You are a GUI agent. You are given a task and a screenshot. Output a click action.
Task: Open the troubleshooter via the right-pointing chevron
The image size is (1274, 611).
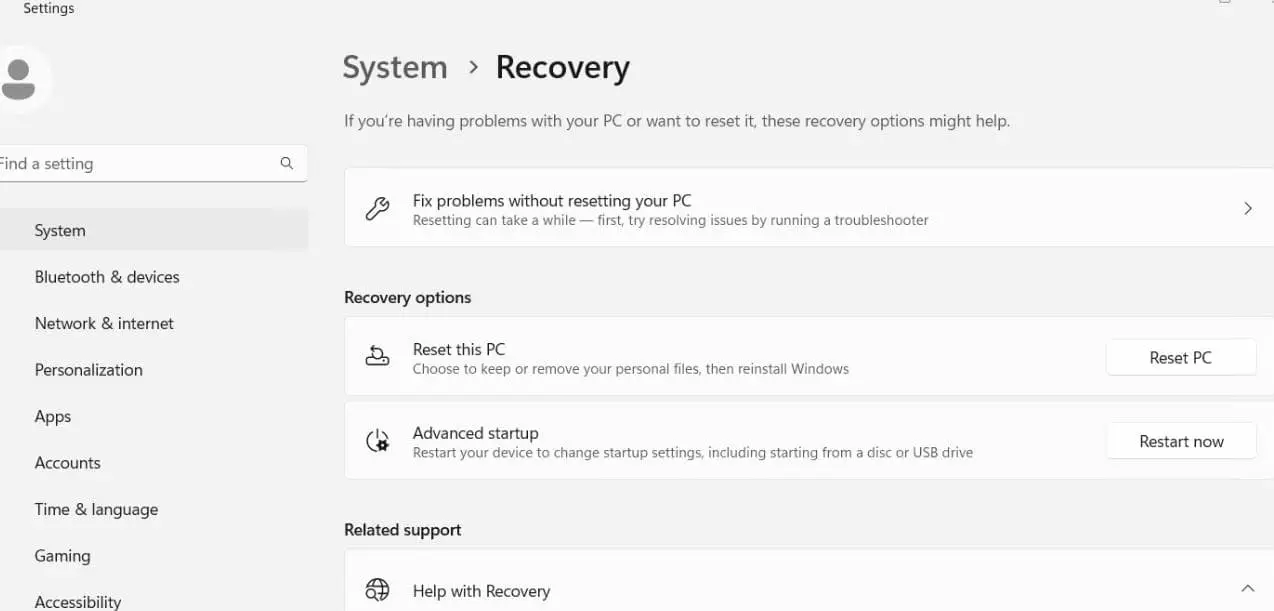[x=1247, y=208]
